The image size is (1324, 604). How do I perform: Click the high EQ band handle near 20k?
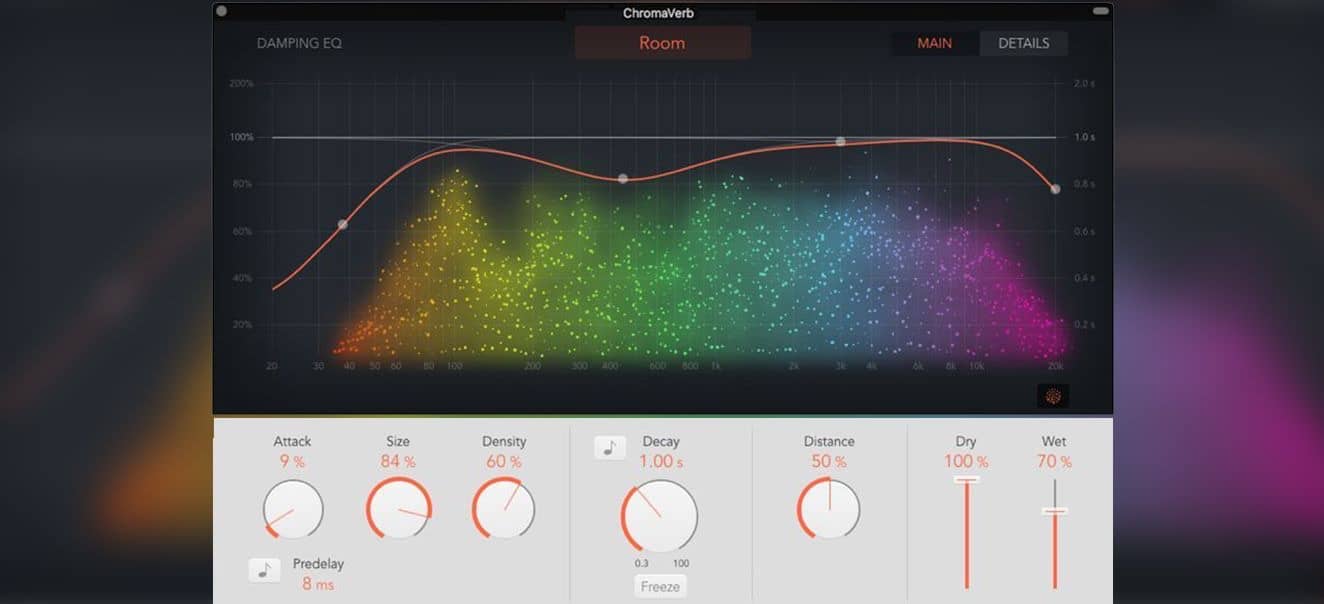pyautogui.click(x=1055, y=189)
